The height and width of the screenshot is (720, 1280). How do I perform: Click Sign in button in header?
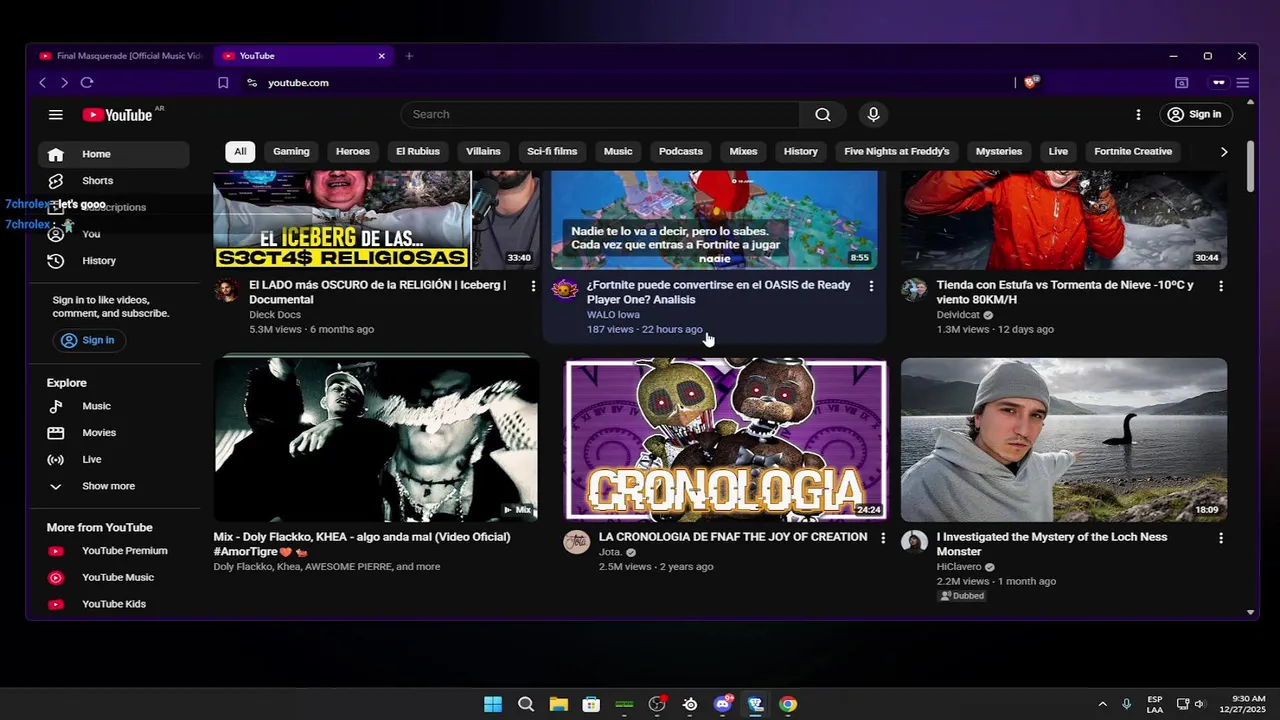point(1194,115)
